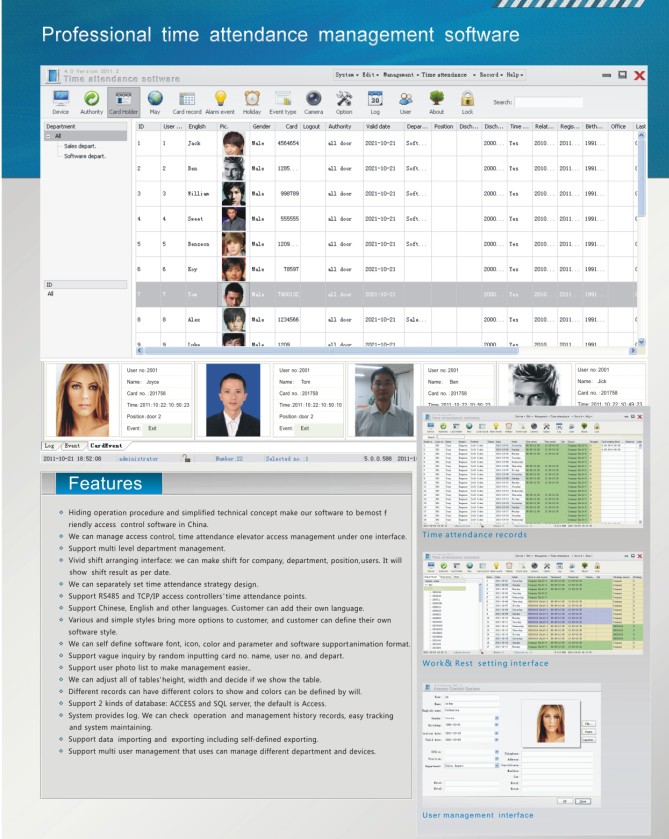669x839 pixels.
Task: Click the Authority toolbar icon
Action: [91, 102]
